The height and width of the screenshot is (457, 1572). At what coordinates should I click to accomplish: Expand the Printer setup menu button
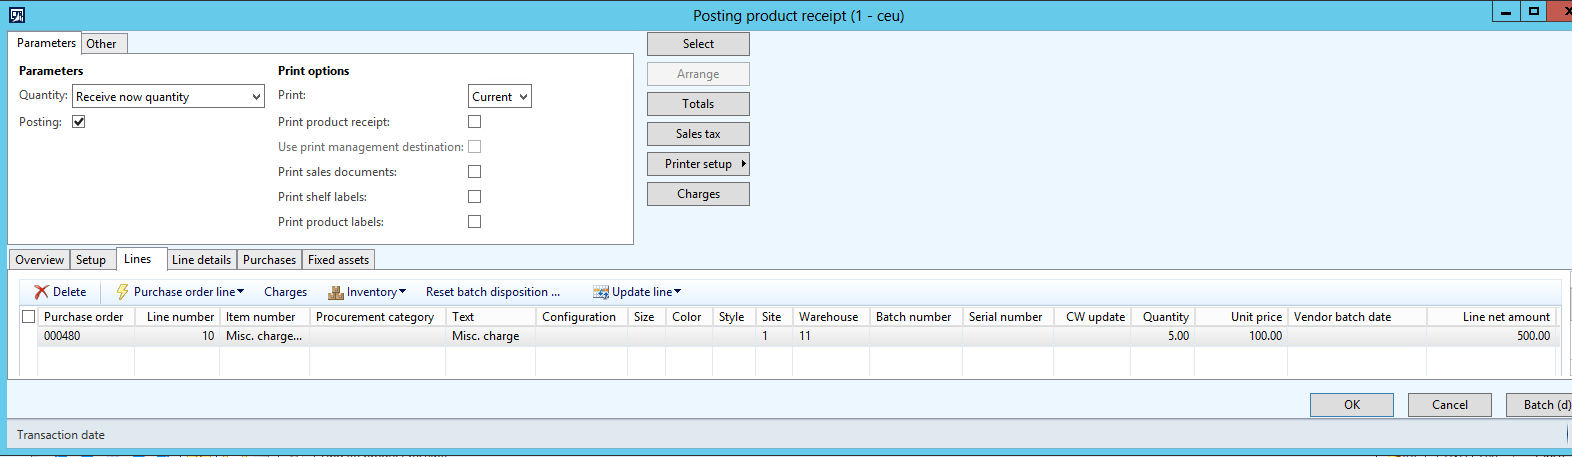pyautogui.click(x=698, y=164)
